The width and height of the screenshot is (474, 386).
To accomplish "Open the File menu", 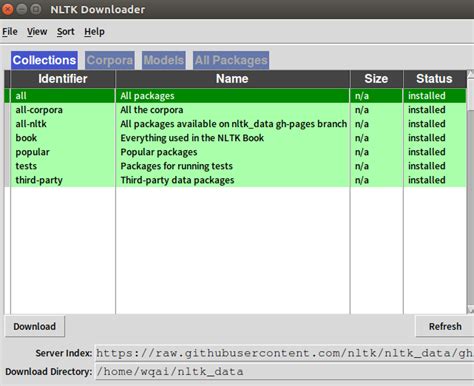I will (x=10, y=32).
